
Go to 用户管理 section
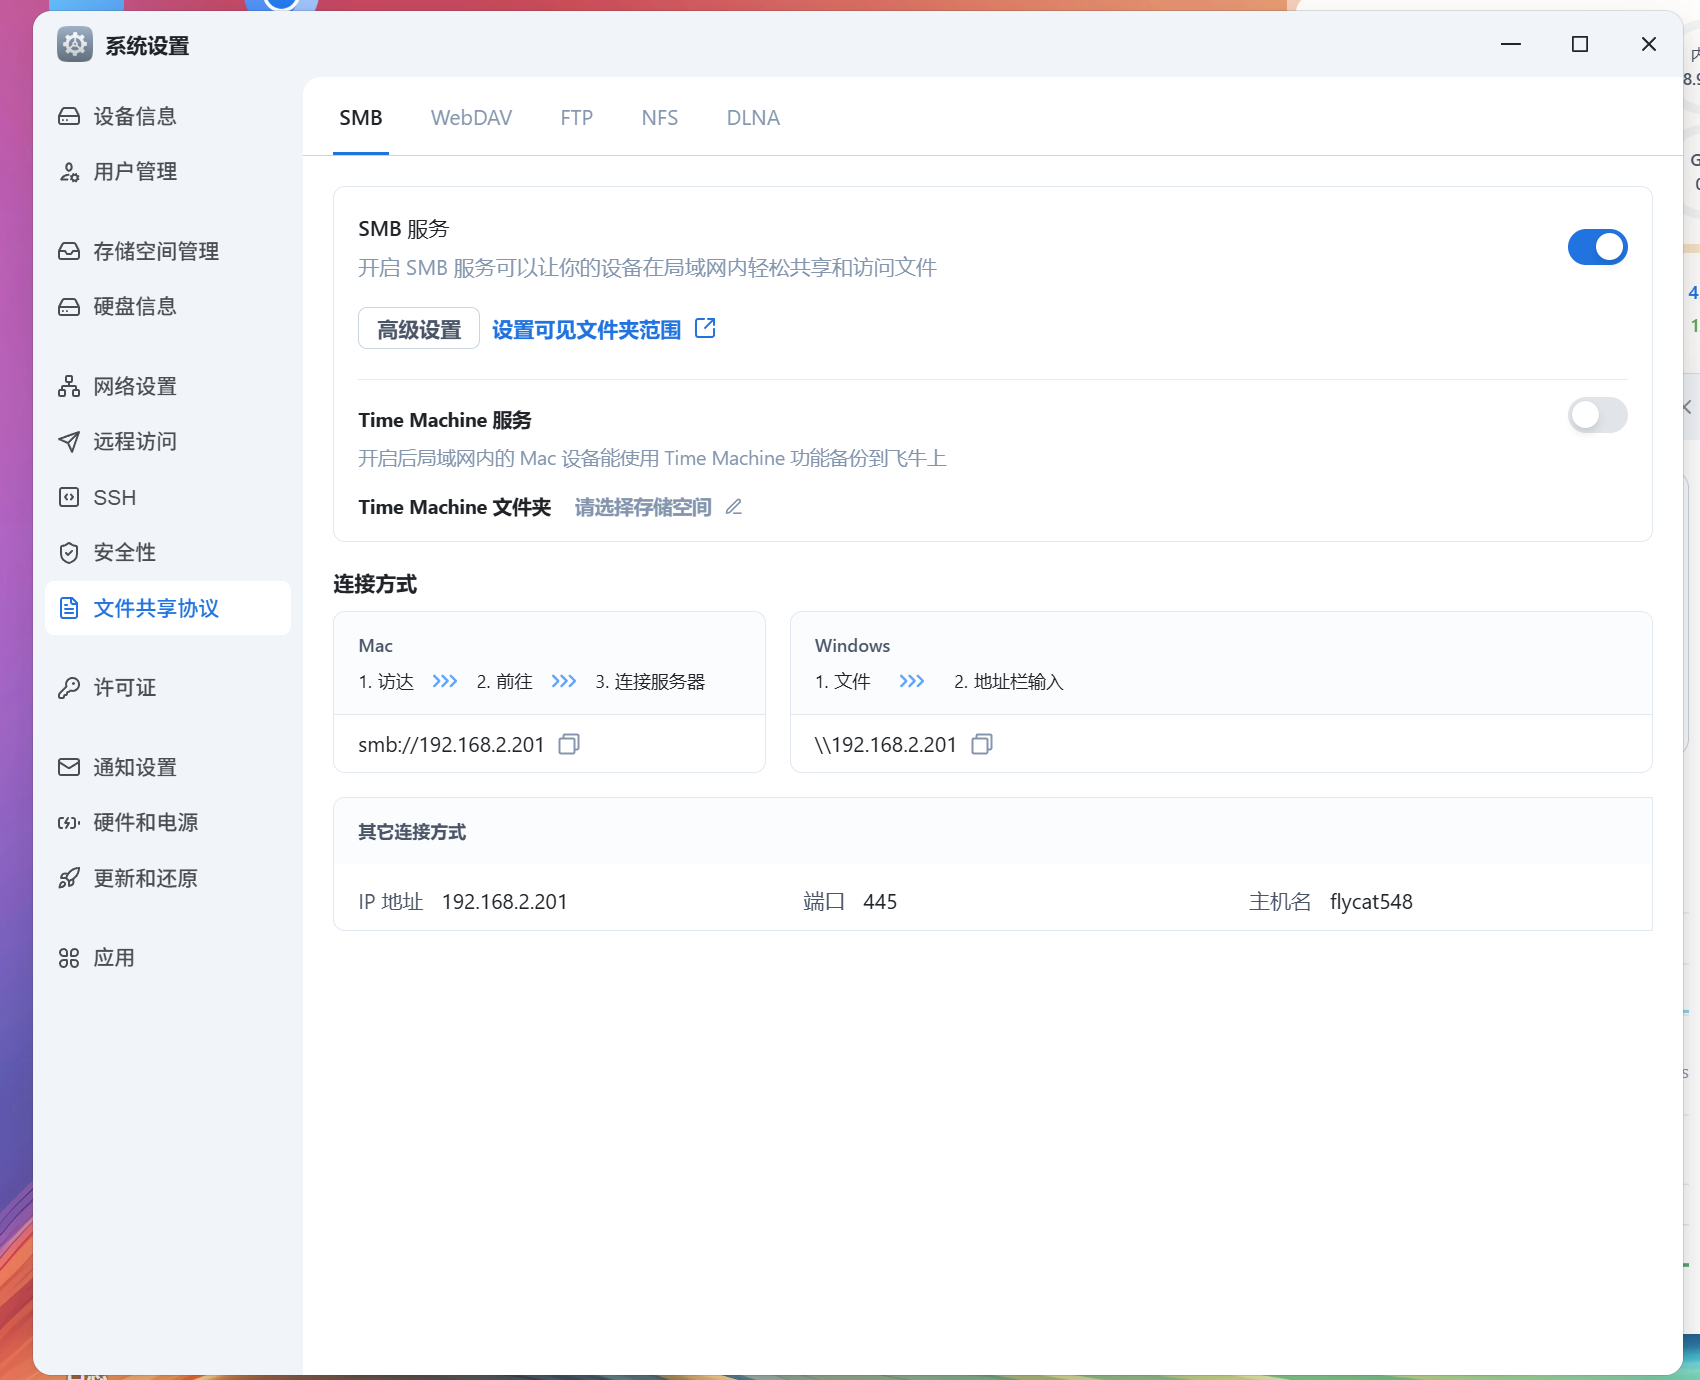[x=135, y=172]
